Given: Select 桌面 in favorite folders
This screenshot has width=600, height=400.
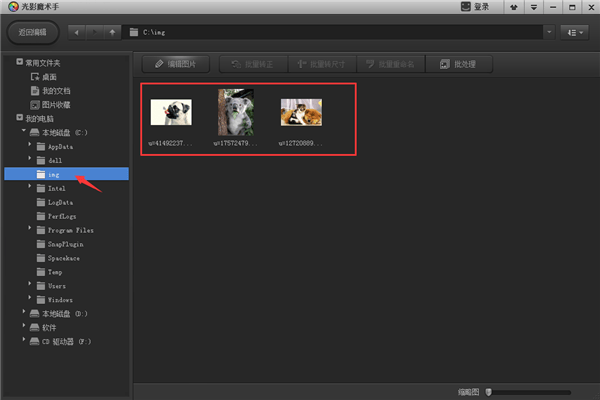Looking at the screenshot, I should tap(49, 77).
